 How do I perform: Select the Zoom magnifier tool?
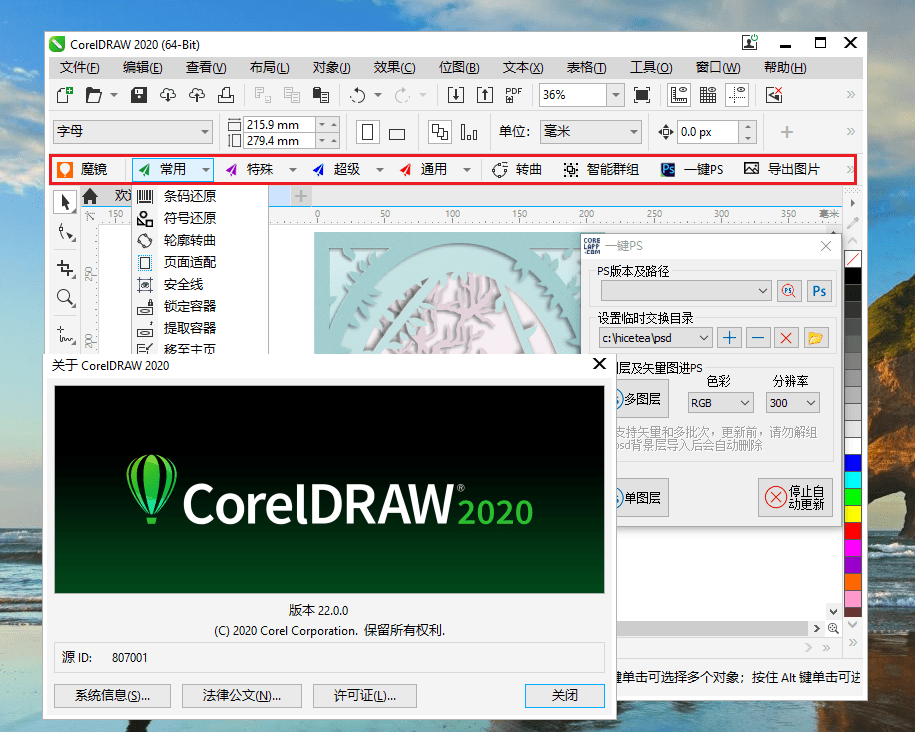tap(65, 298)
